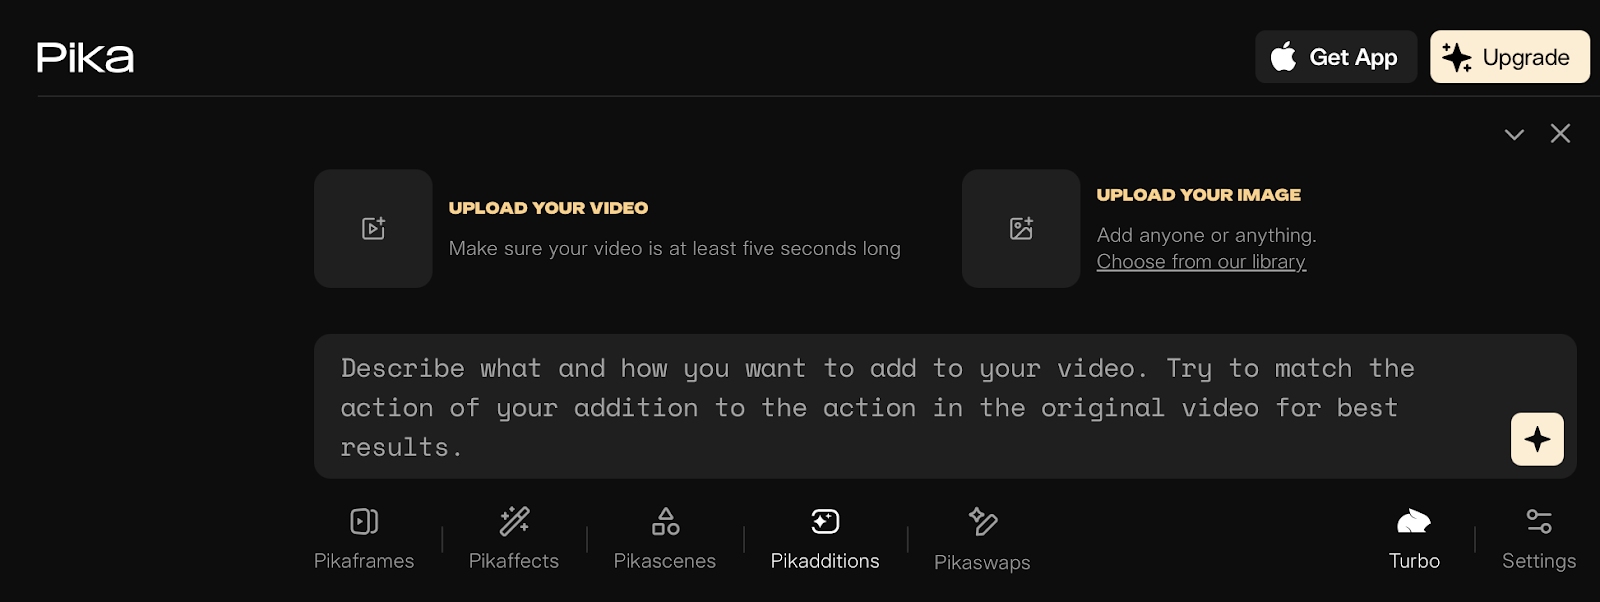The width and height of the screenshot is (1600, 602).
Task: Toggle the Turbo model option
Action: 1414,539
